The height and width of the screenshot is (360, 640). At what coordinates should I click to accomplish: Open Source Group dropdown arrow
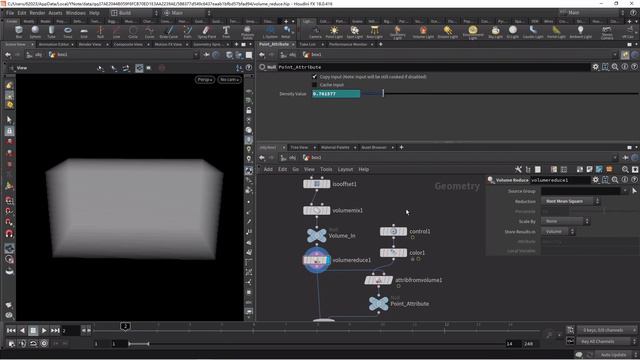(x=625, y=191)
